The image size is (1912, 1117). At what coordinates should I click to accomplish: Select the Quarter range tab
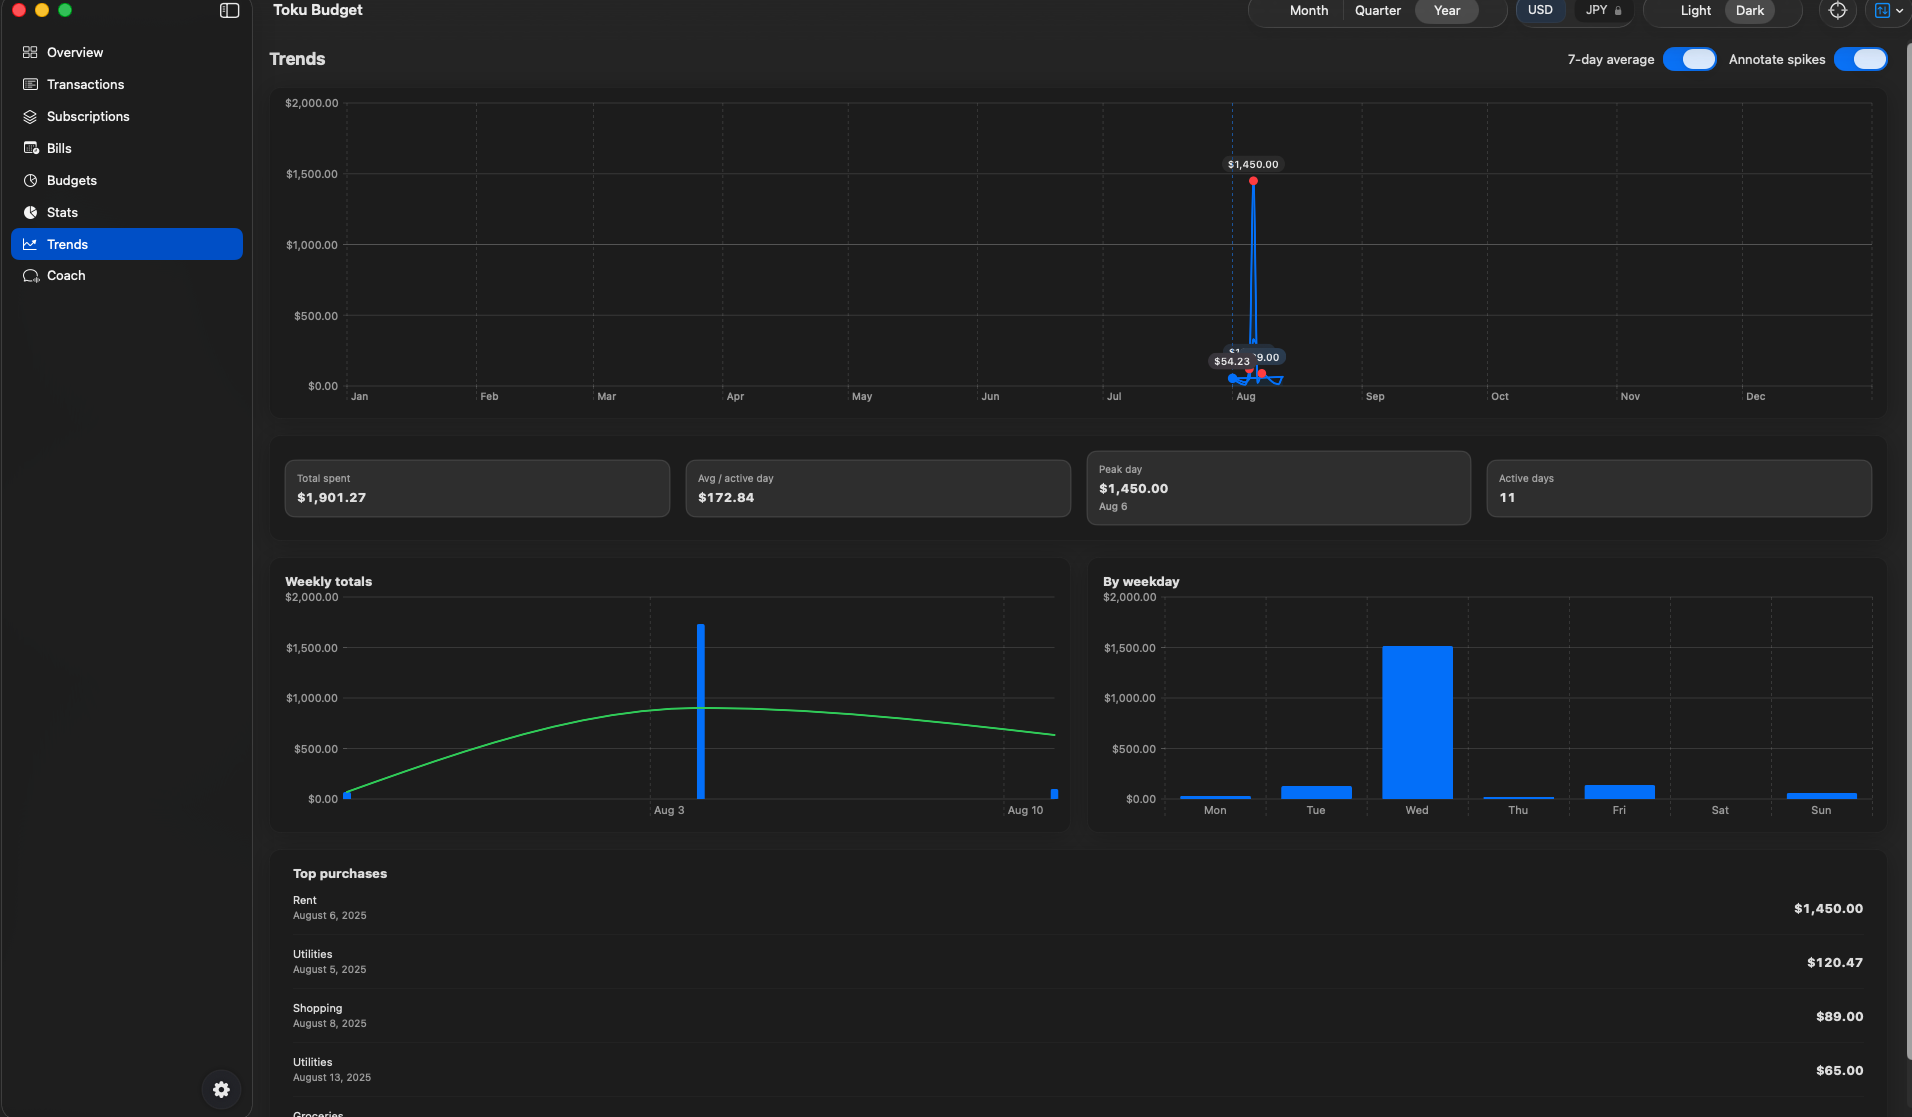pos(1377,11)
